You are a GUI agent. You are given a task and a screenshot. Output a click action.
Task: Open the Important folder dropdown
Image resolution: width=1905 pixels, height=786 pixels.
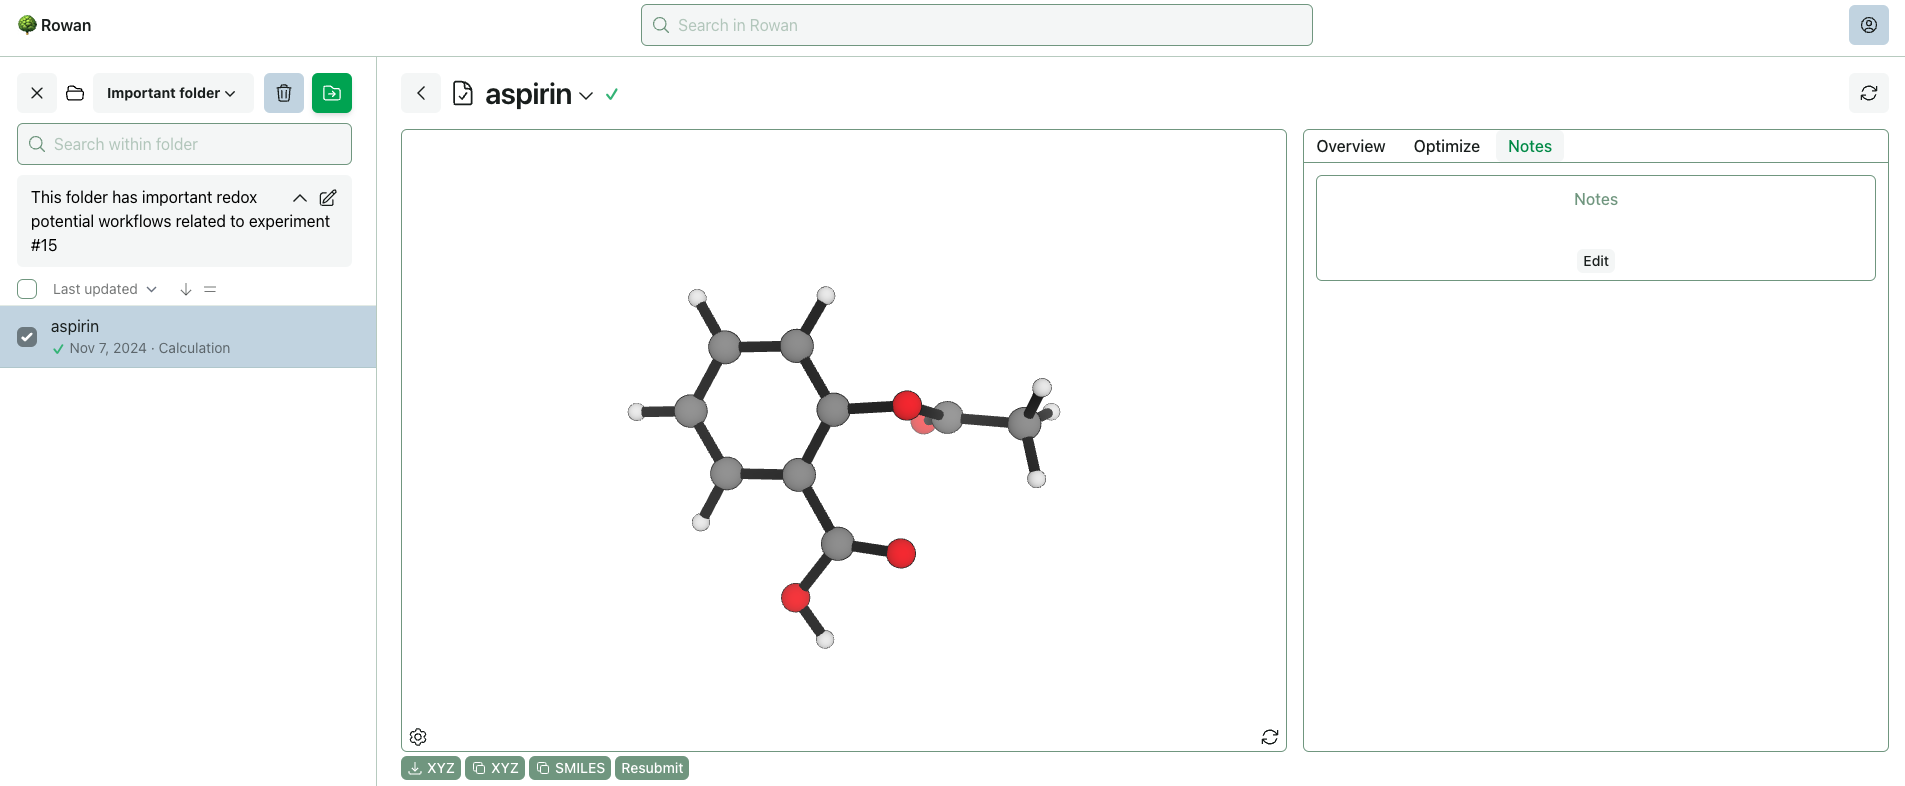tap(172, 93)
